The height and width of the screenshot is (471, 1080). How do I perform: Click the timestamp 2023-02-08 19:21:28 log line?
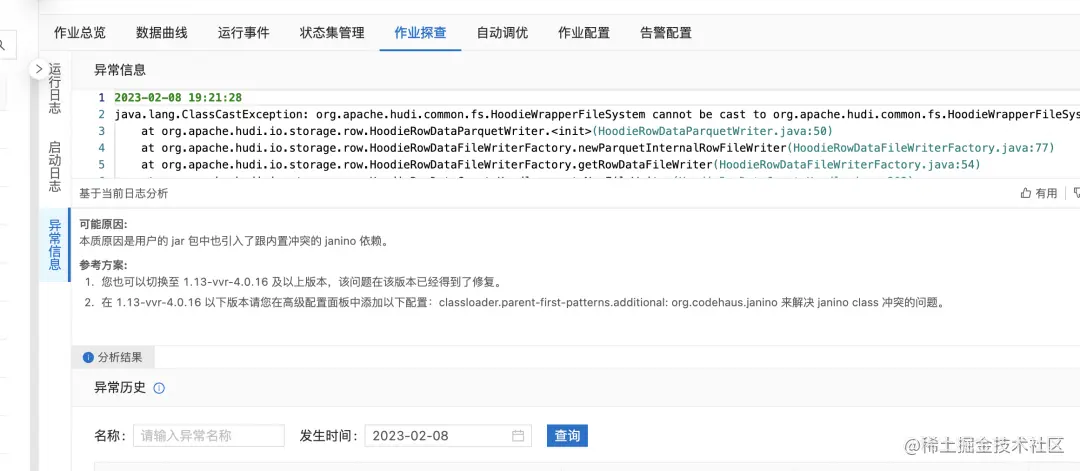click(178, 98)
